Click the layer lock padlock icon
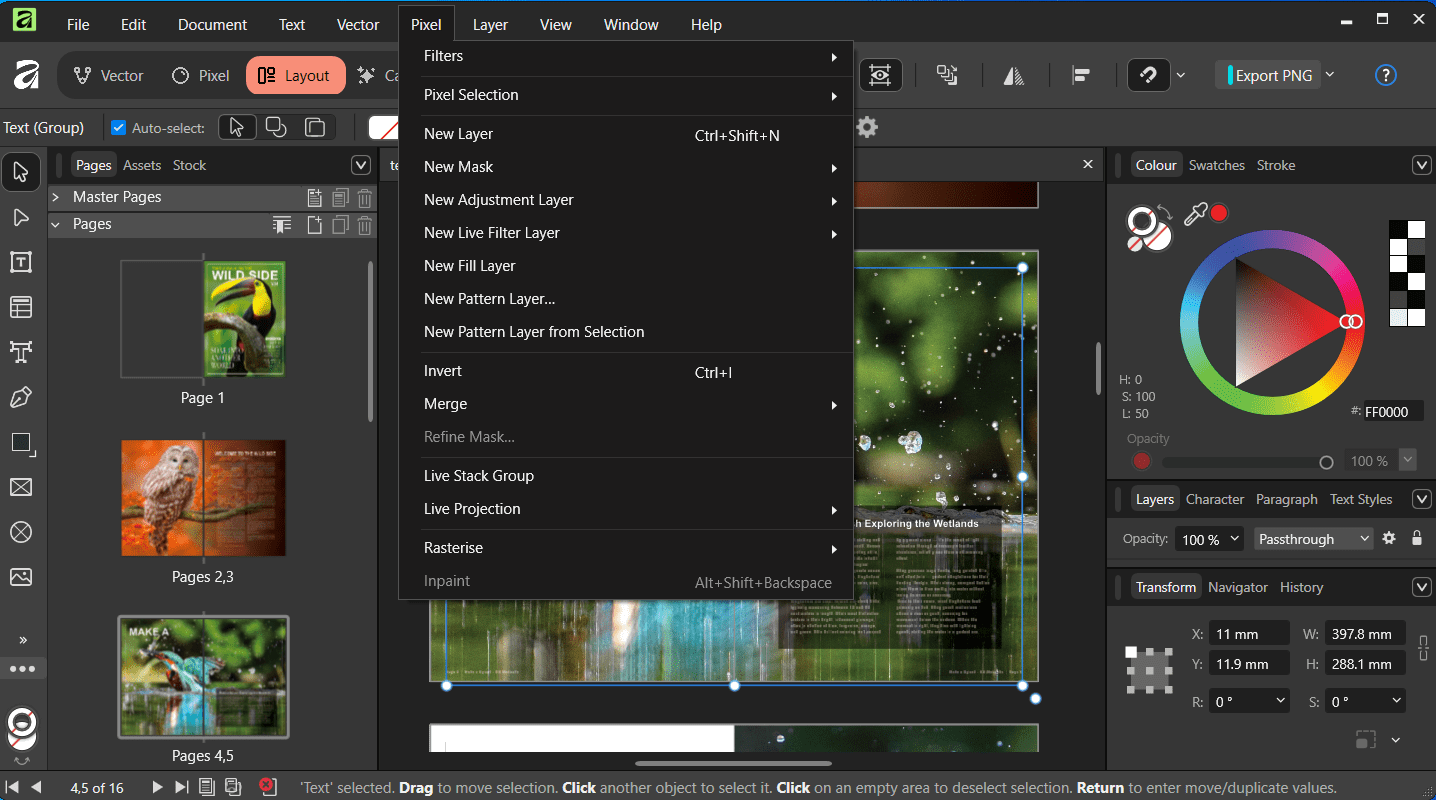The image size is (1436, 800). [1416, 539]
